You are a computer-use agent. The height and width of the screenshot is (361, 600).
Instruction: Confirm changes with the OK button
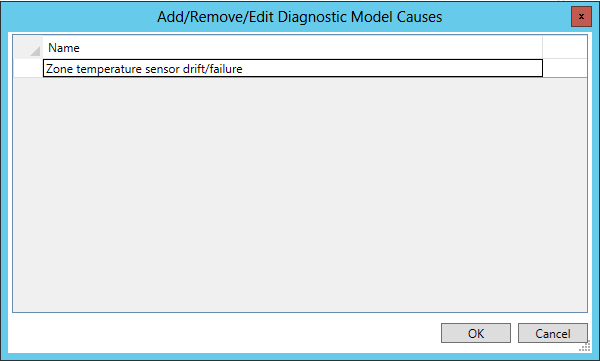pos(476,333)
